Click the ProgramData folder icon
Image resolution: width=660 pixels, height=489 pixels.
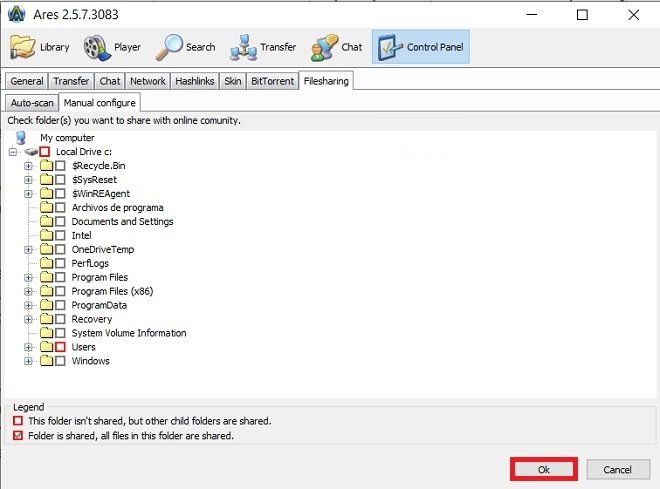[x=46, y=305]
